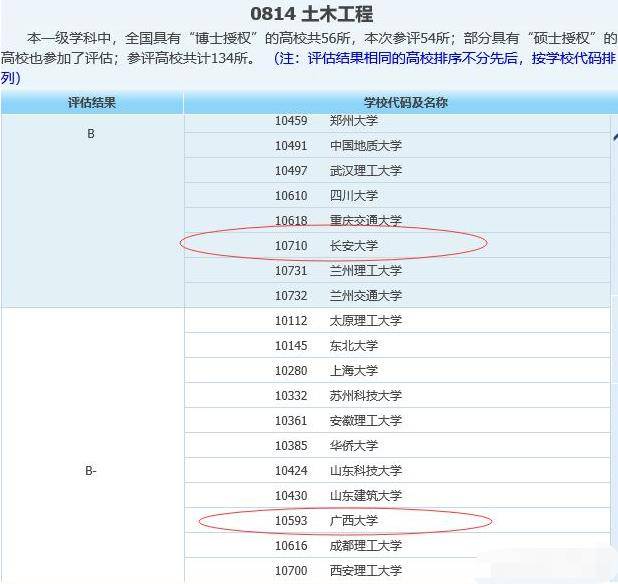
Task: Click the 重庆交通大学 row
Action: [397, 220]
